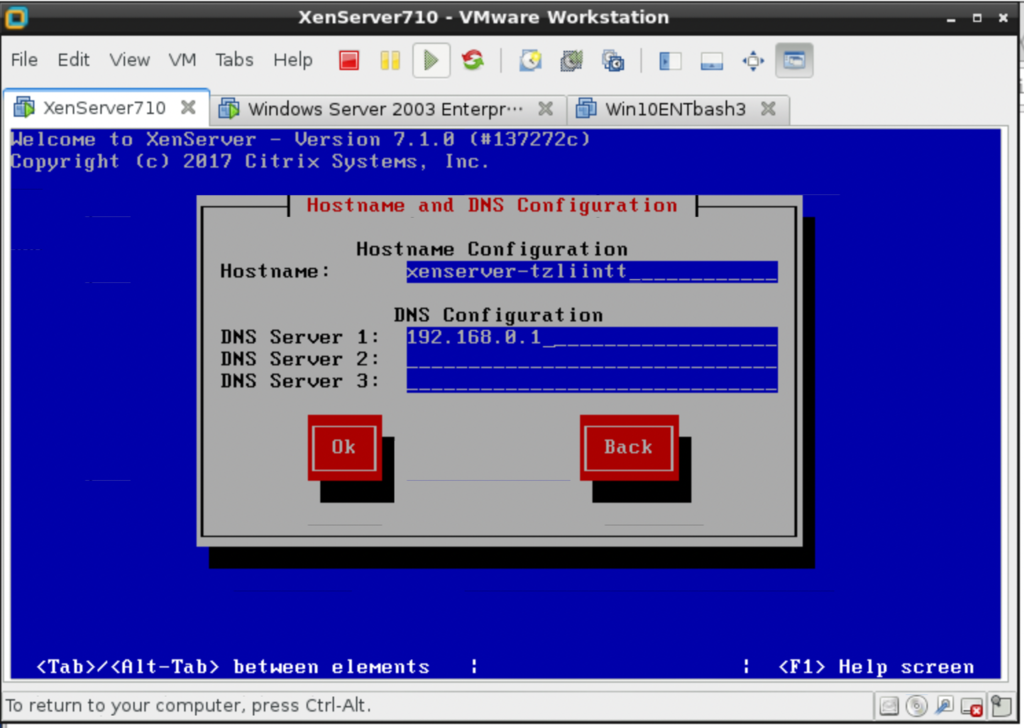The height and width of the screenshot is (728, 1024).
Task: Click the DNS Server 1 field
Action: pos(592,338)
